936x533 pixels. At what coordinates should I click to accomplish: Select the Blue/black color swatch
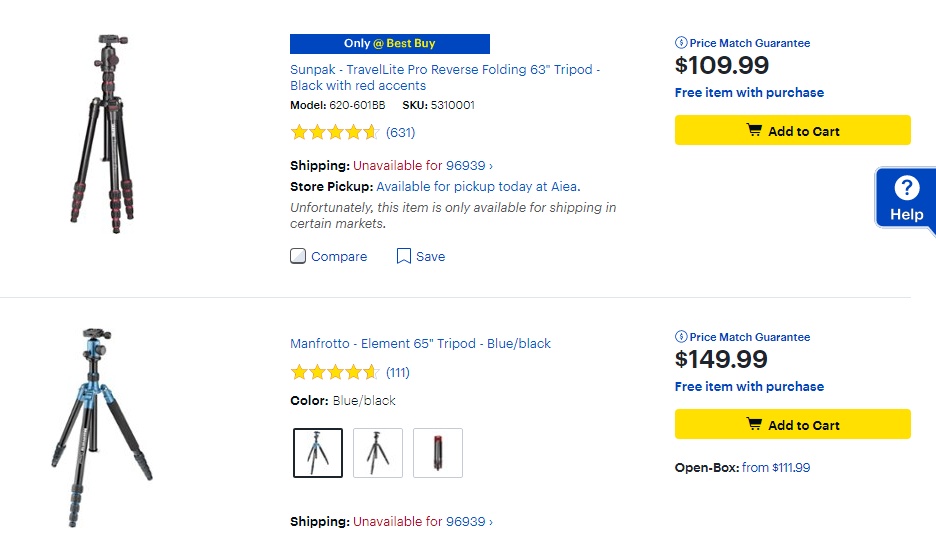[x=318, y=453]
